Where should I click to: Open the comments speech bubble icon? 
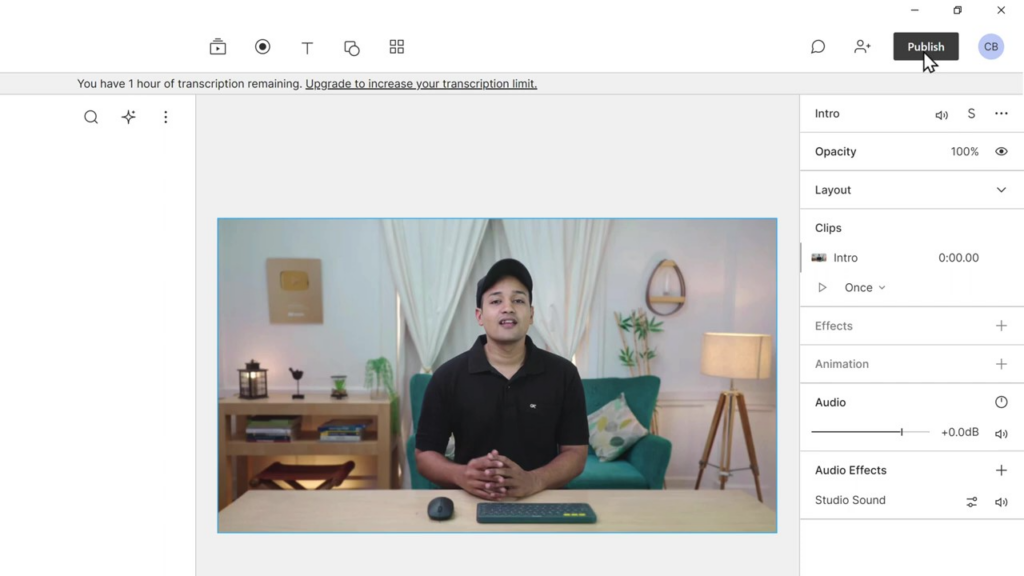click(x=818, y=46)
